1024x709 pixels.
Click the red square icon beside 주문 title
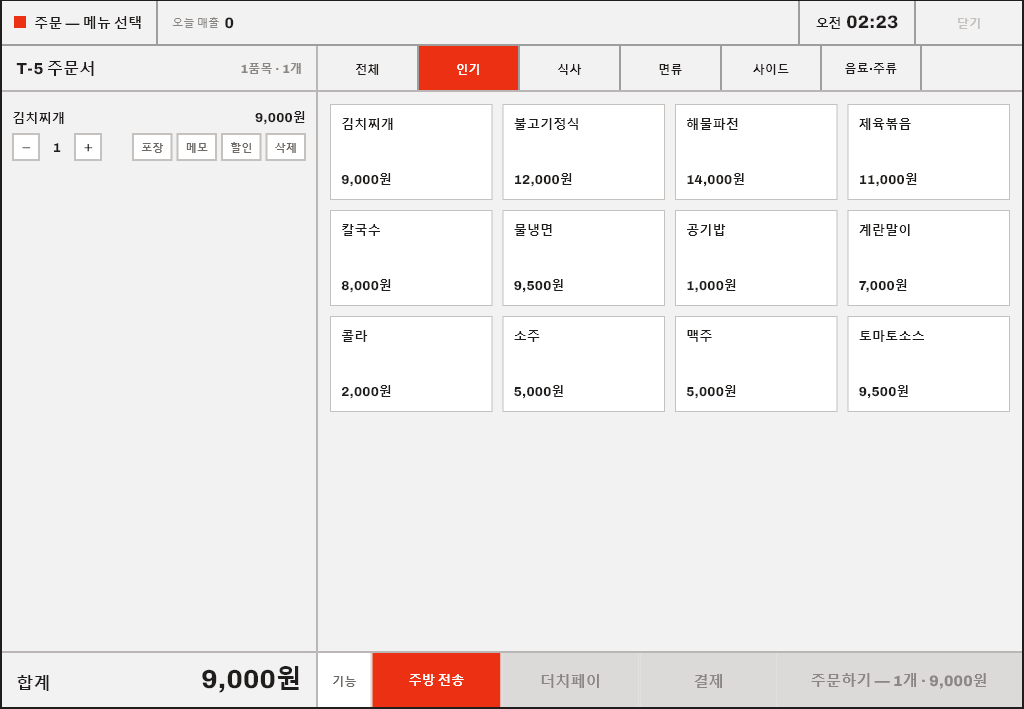click(20, 22)
